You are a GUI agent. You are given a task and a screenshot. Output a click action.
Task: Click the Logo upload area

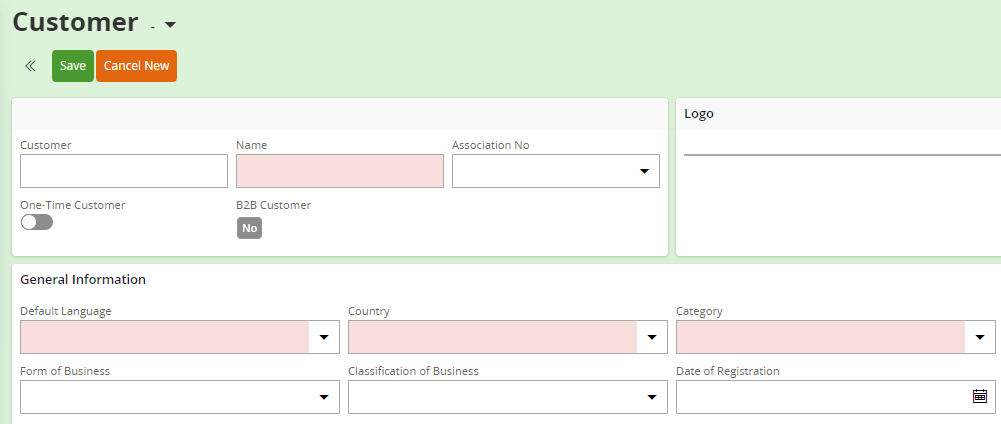[840, 200]
